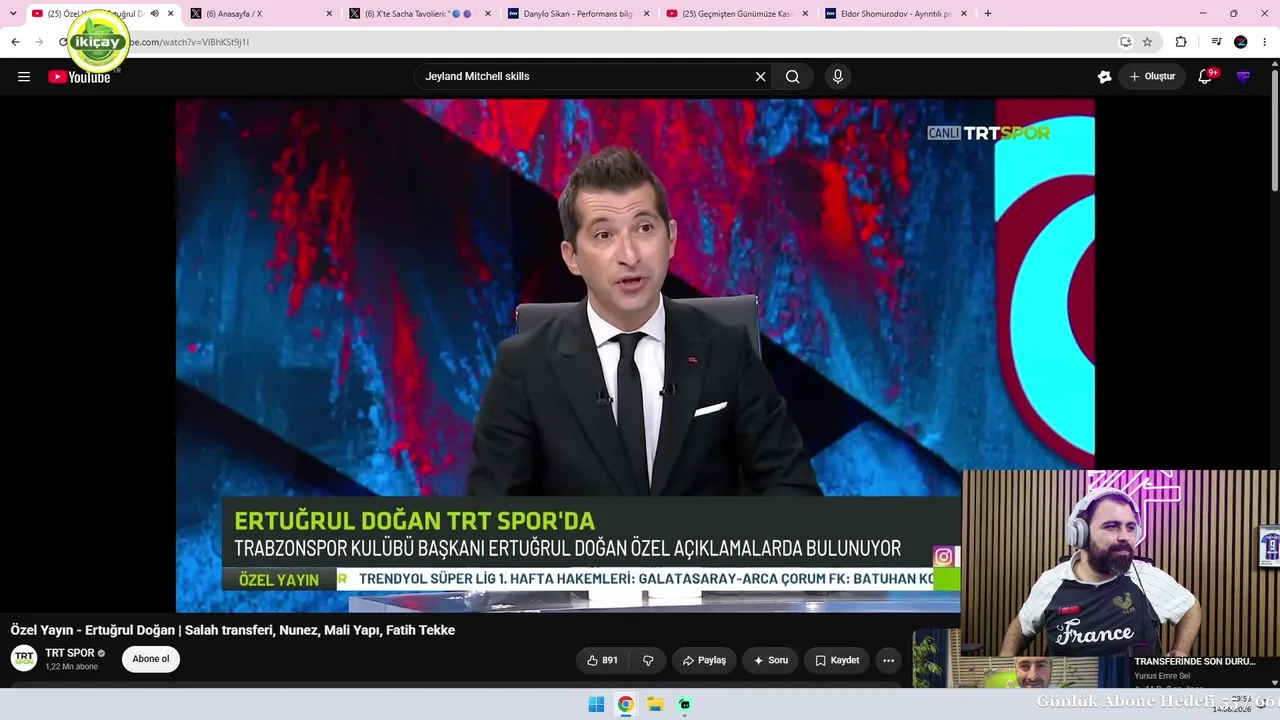Click the video player frame

tap(635, 355)
